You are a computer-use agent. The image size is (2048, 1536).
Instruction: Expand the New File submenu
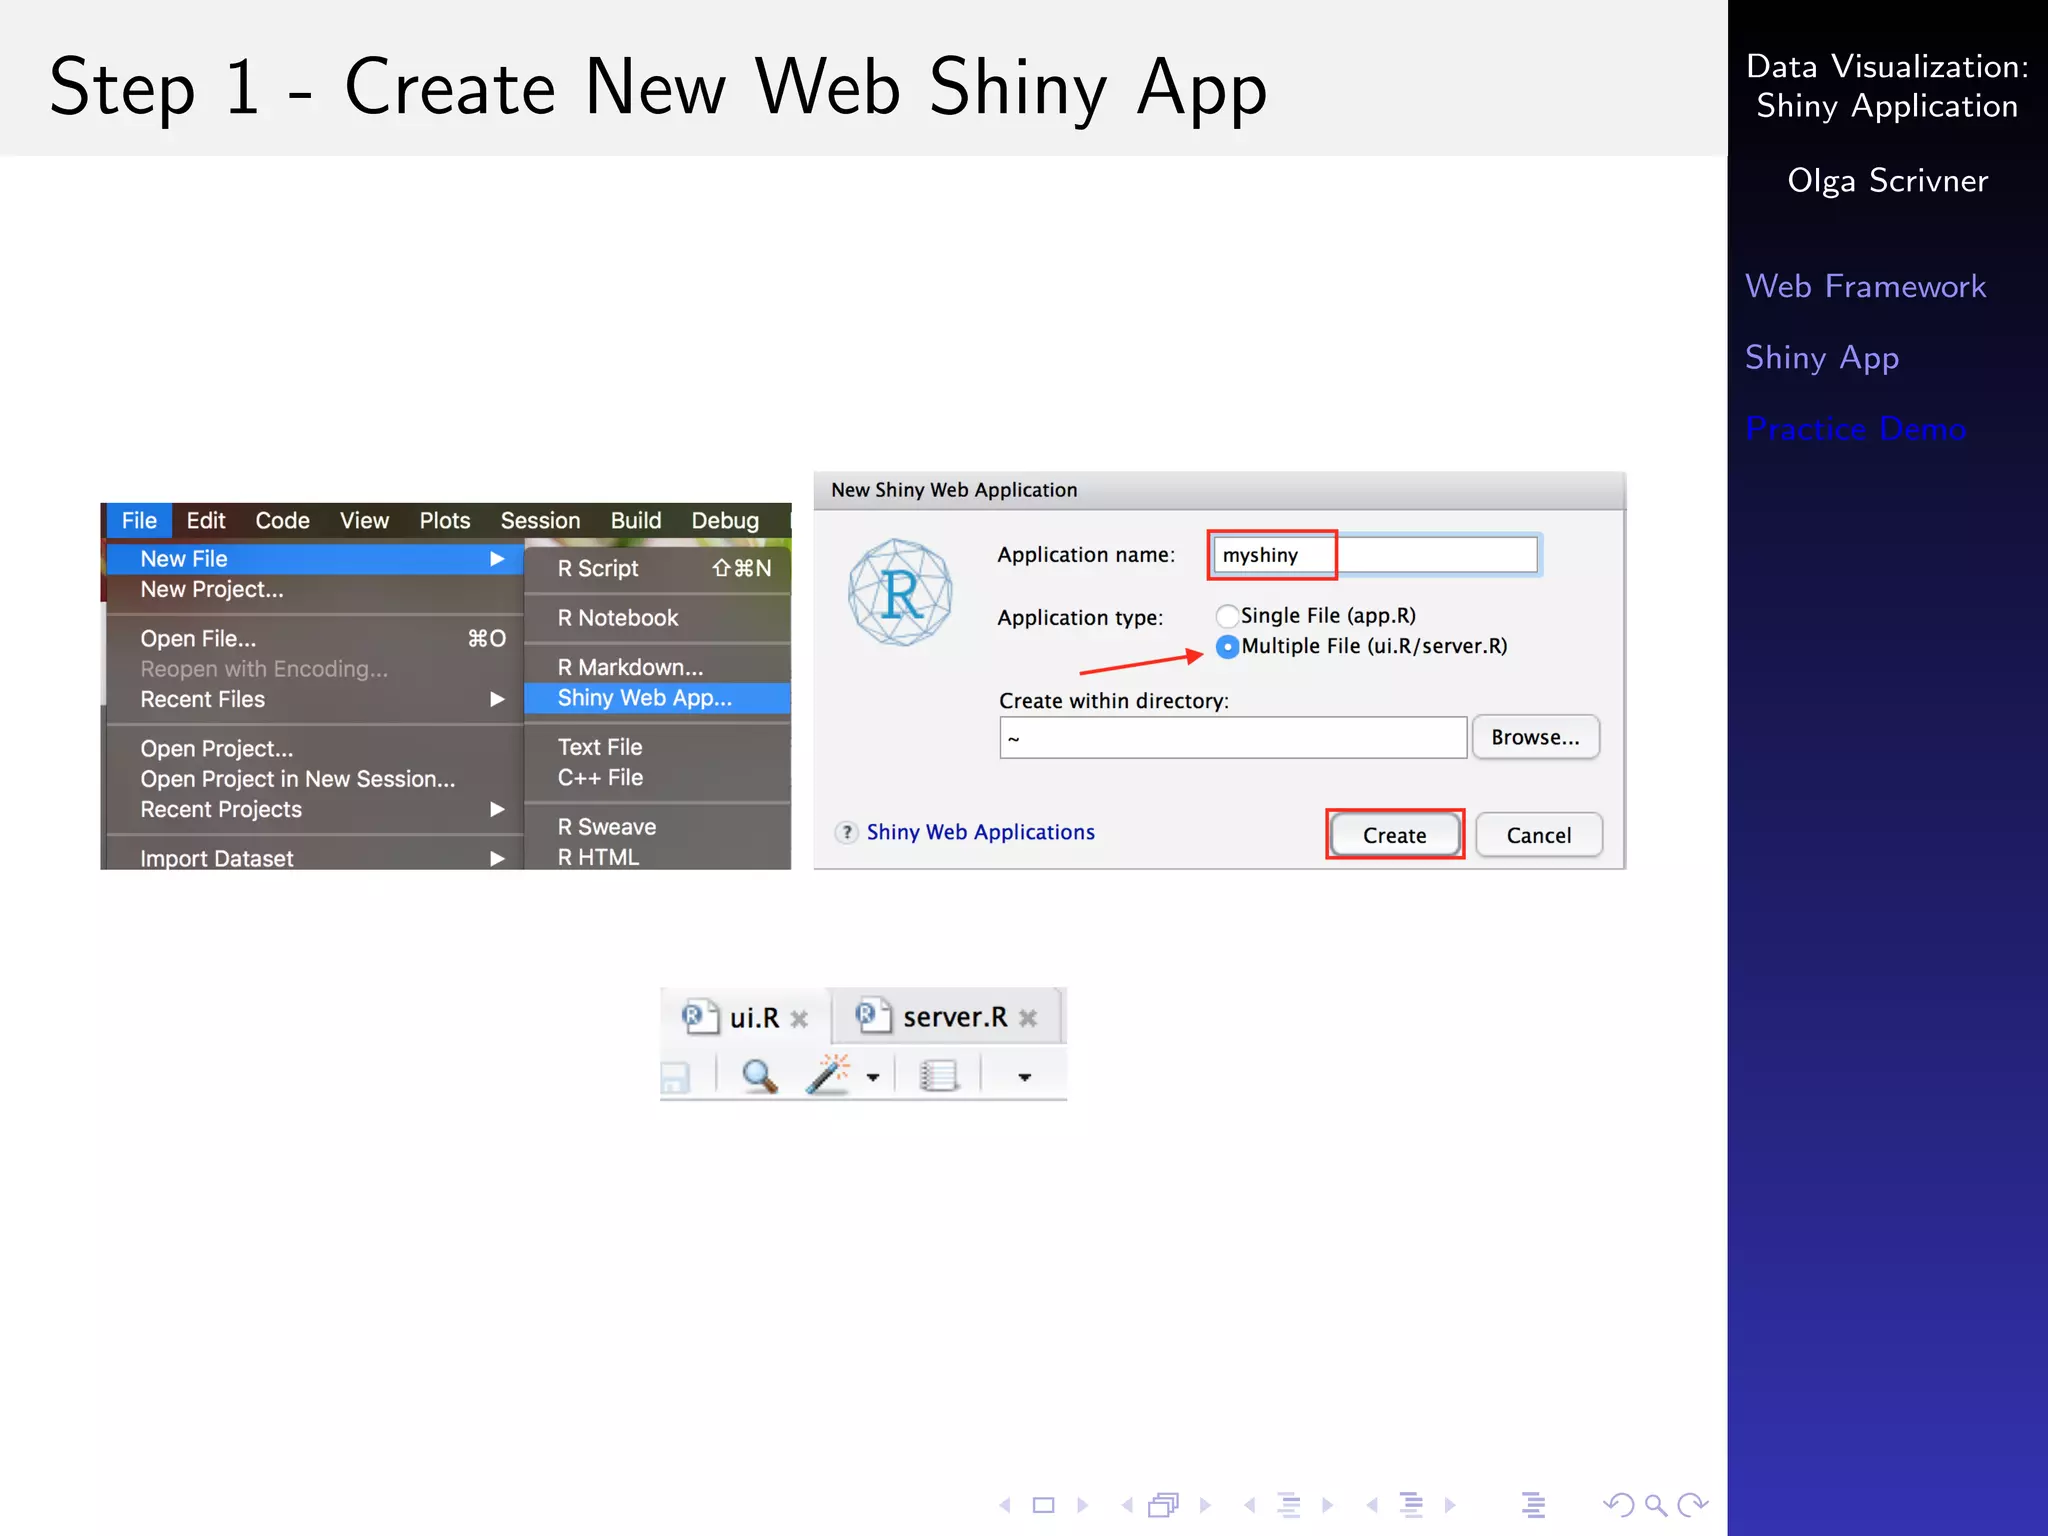[x=315, y=559]
